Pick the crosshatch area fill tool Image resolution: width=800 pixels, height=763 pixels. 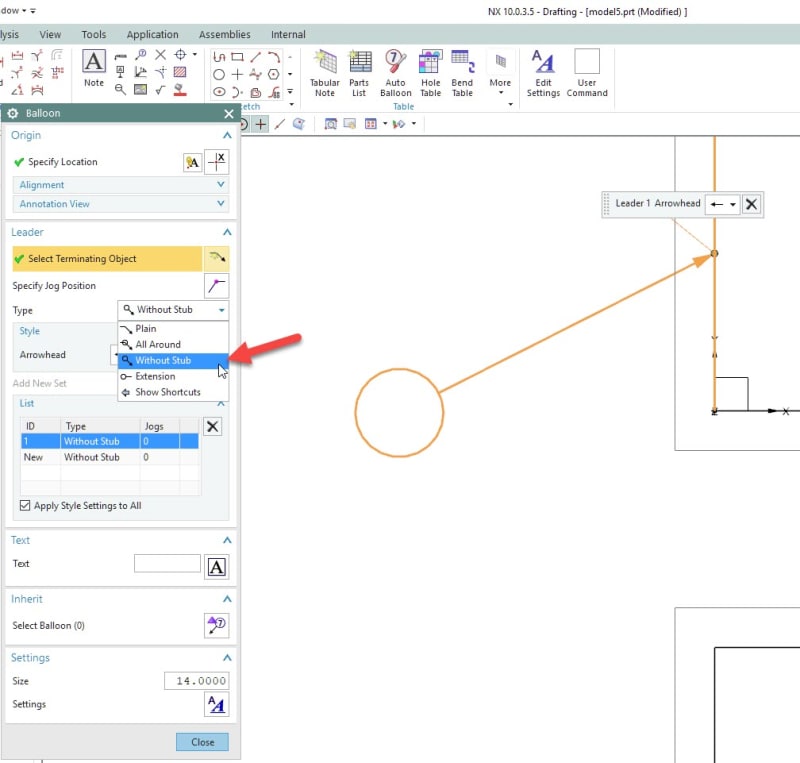(180, 72)
